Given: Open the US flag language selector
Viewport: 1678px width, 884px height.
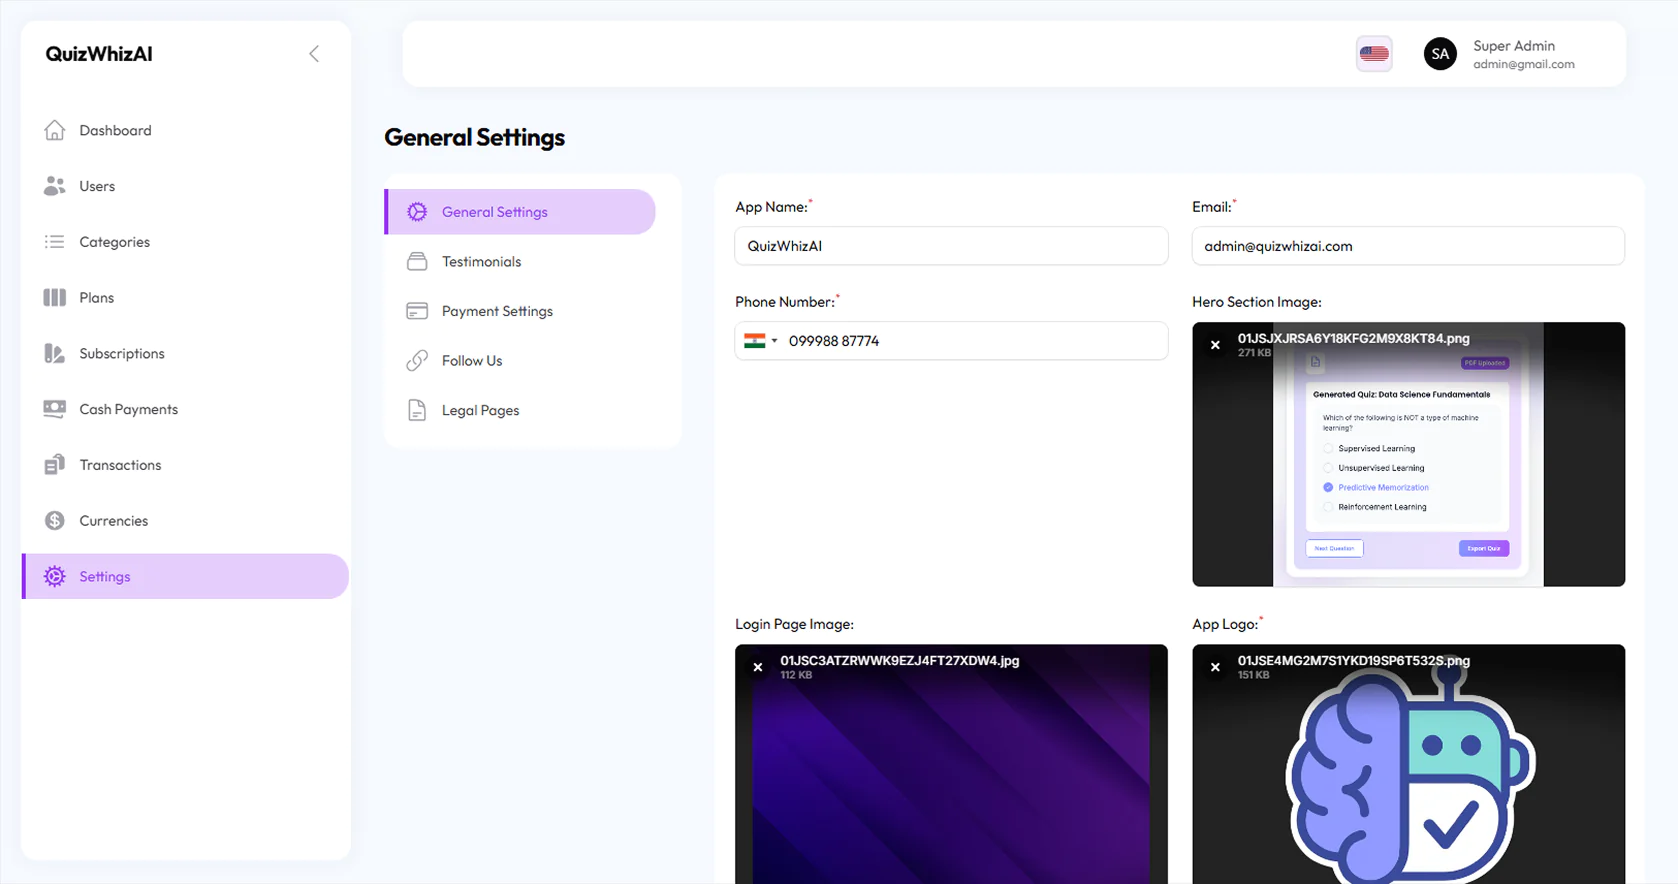Looking at the screenshot, I should 1373,54.
